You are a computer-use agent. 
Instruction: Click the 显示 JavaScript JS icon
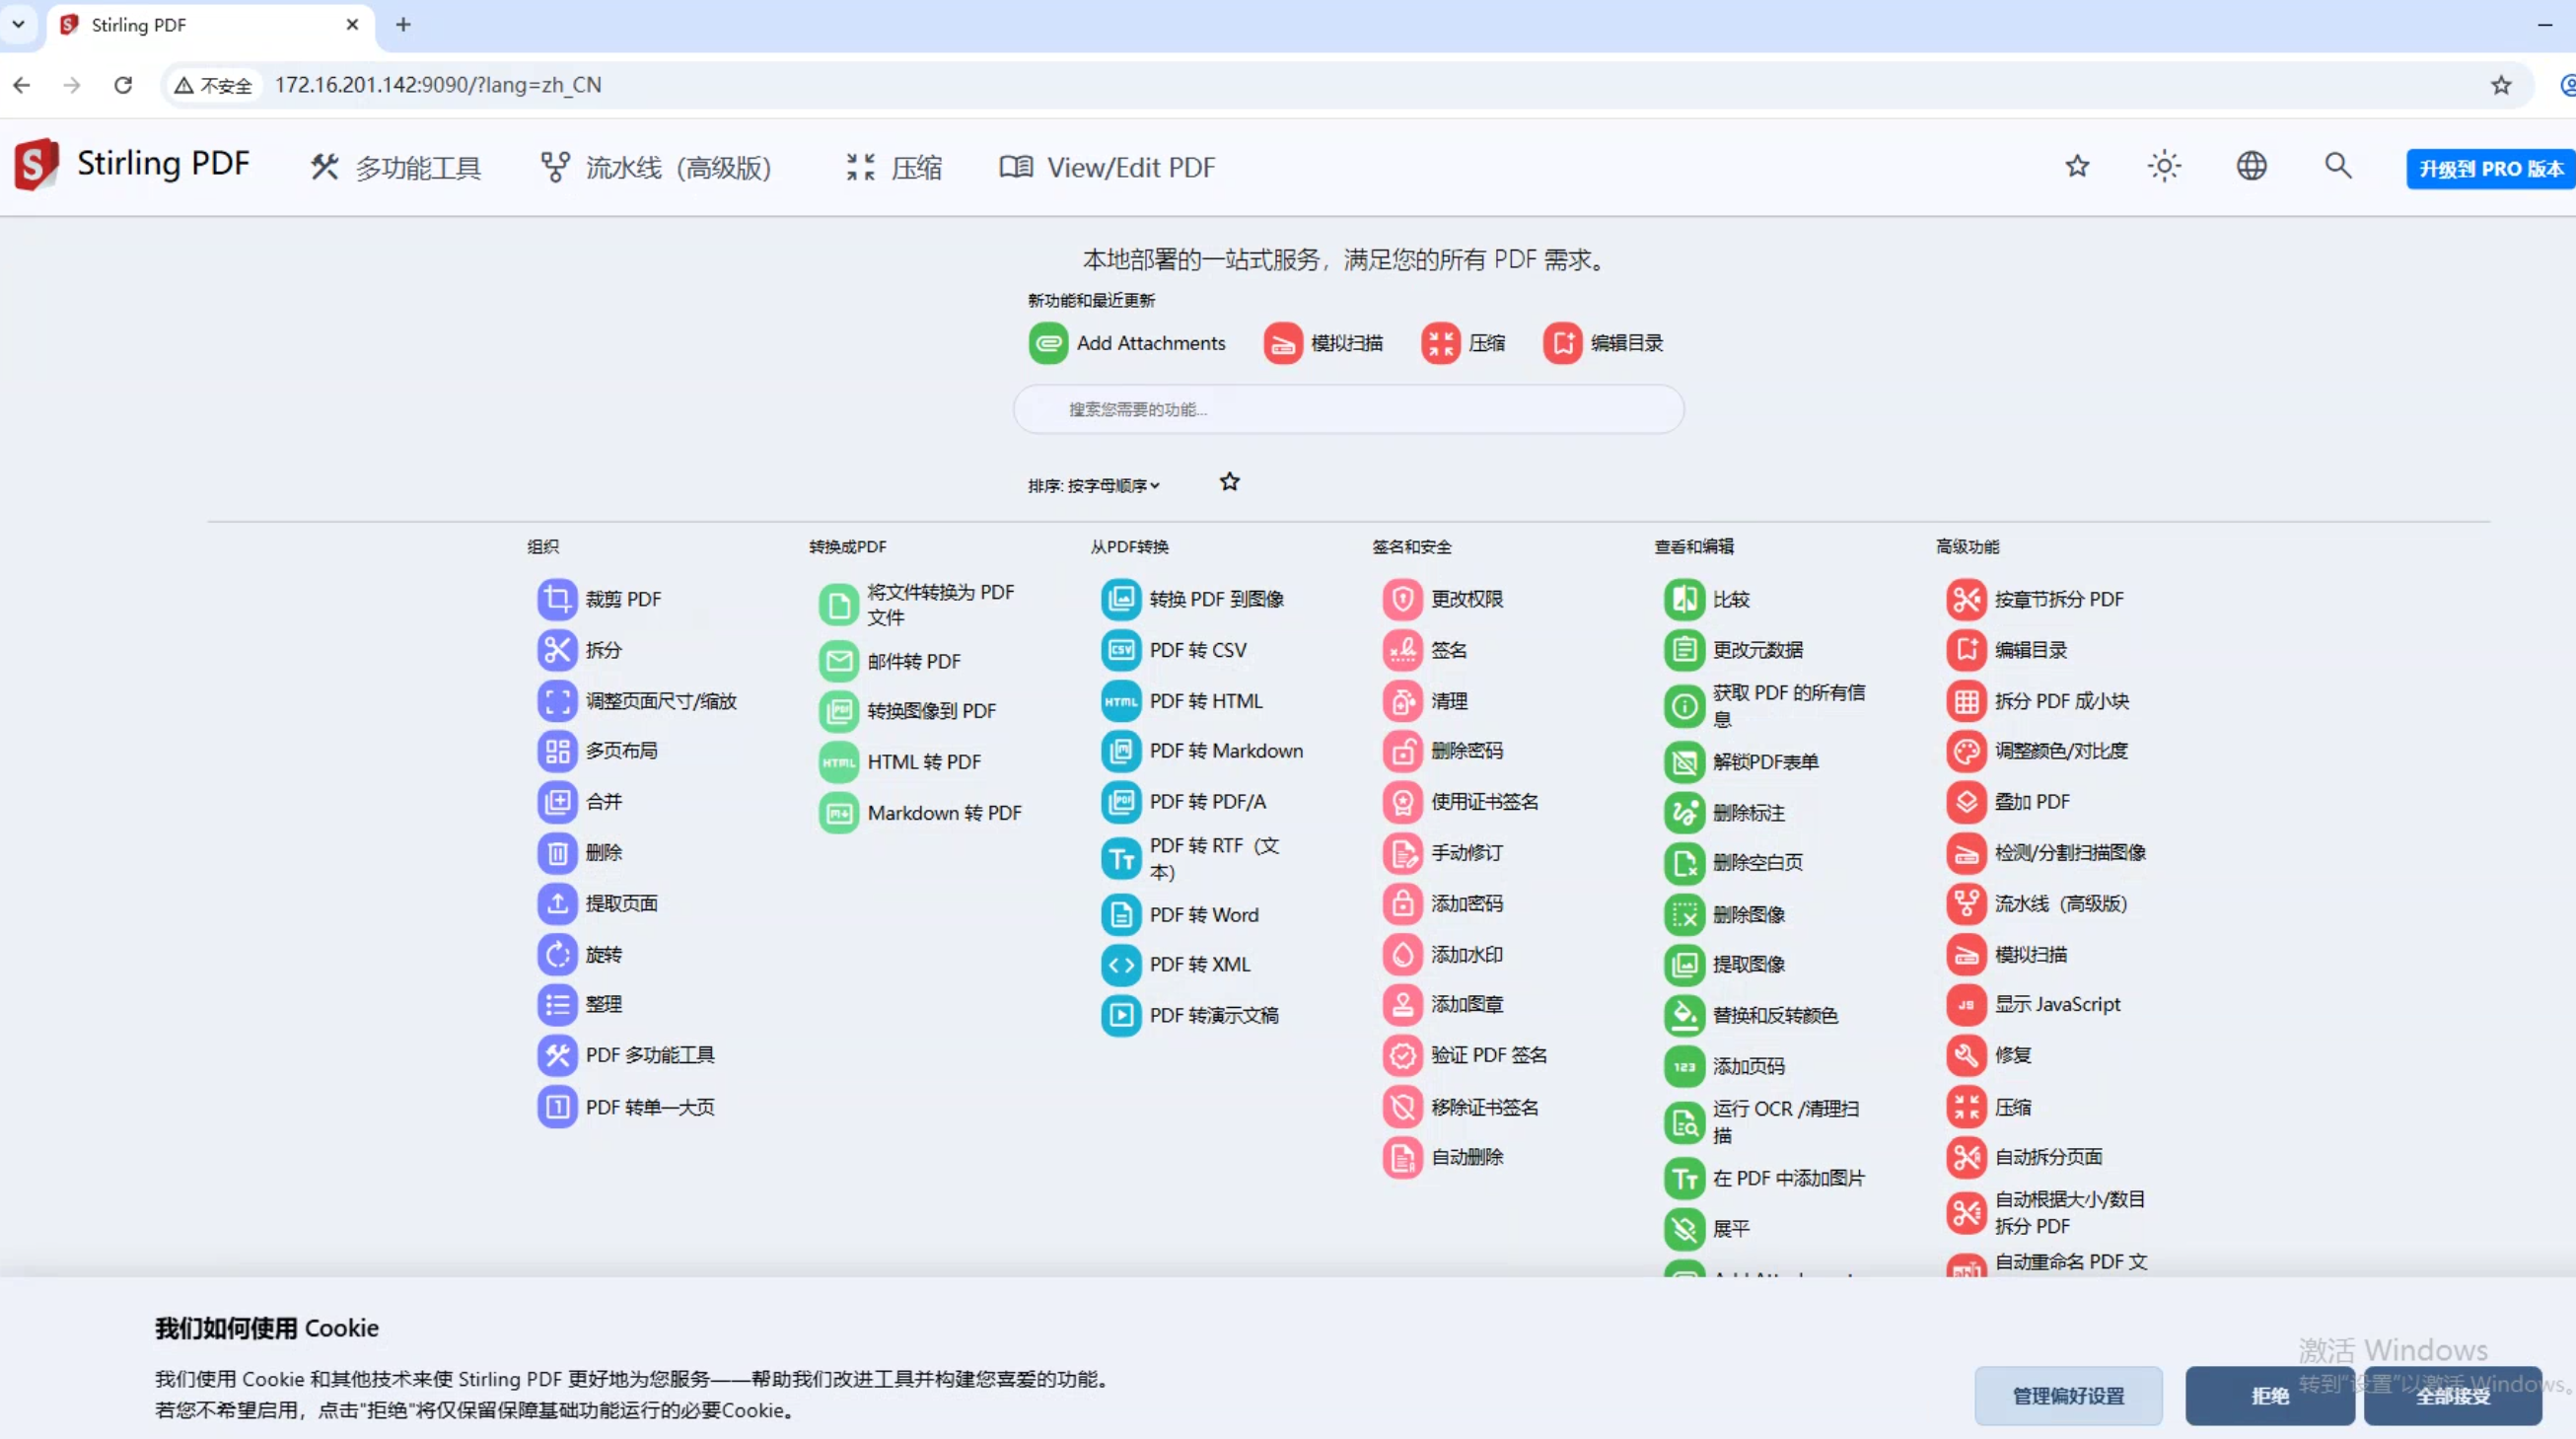pos(1967,1005)
